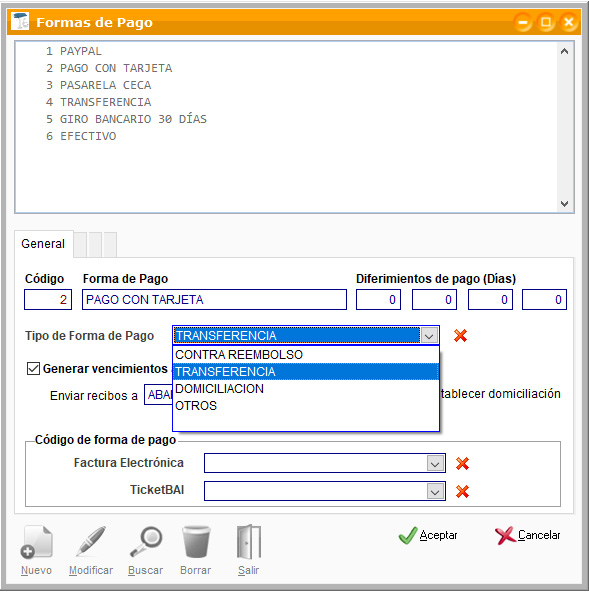Click the Borrar trash can icon
The image size is (589, 594).
tap(196, 542)
